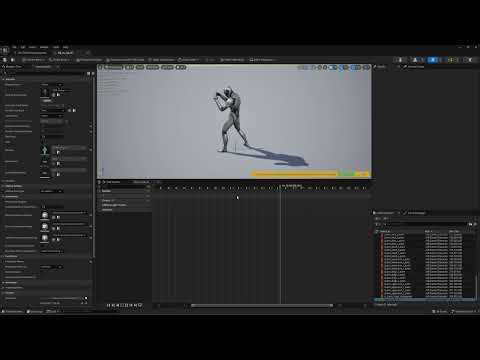Image resolution: width=480 pixels, height=360 pixels.
Task: Open the viewport Show dropdown
Action: pyautogui.click(x=140, y=67)
